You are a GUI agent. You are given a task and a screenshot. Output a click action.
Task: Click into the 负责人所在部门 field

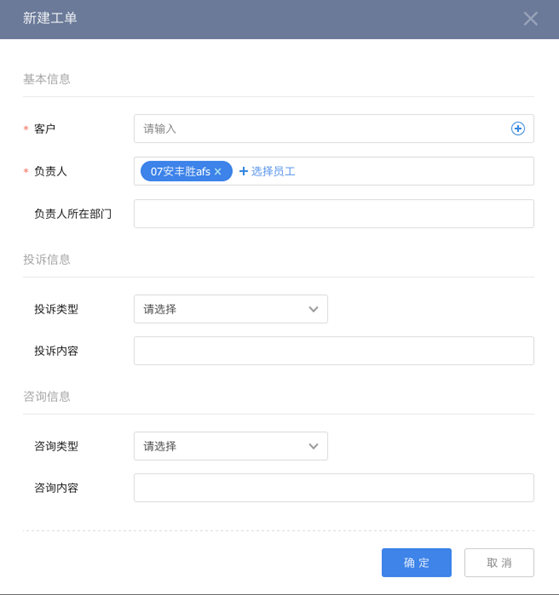coord(334,214)
